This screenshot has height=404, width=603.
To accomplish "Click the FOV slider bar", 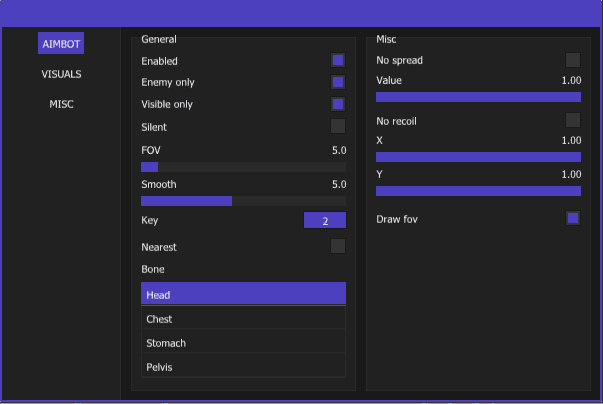I will 243,167.
